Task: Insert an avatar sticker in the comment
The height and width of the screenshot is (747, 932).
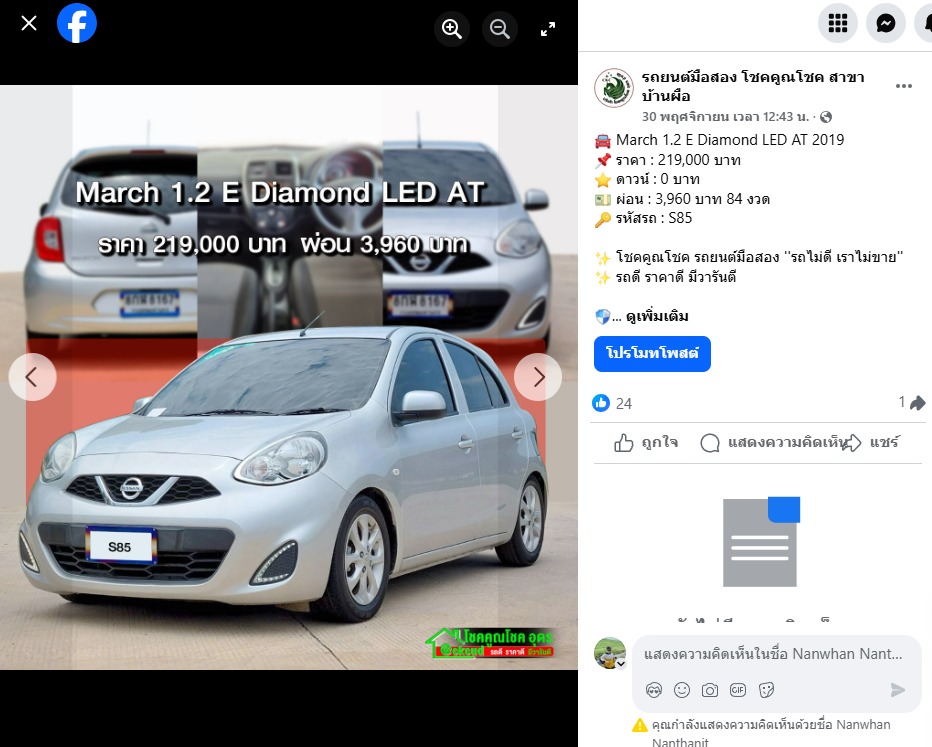Action: [654, 690]
